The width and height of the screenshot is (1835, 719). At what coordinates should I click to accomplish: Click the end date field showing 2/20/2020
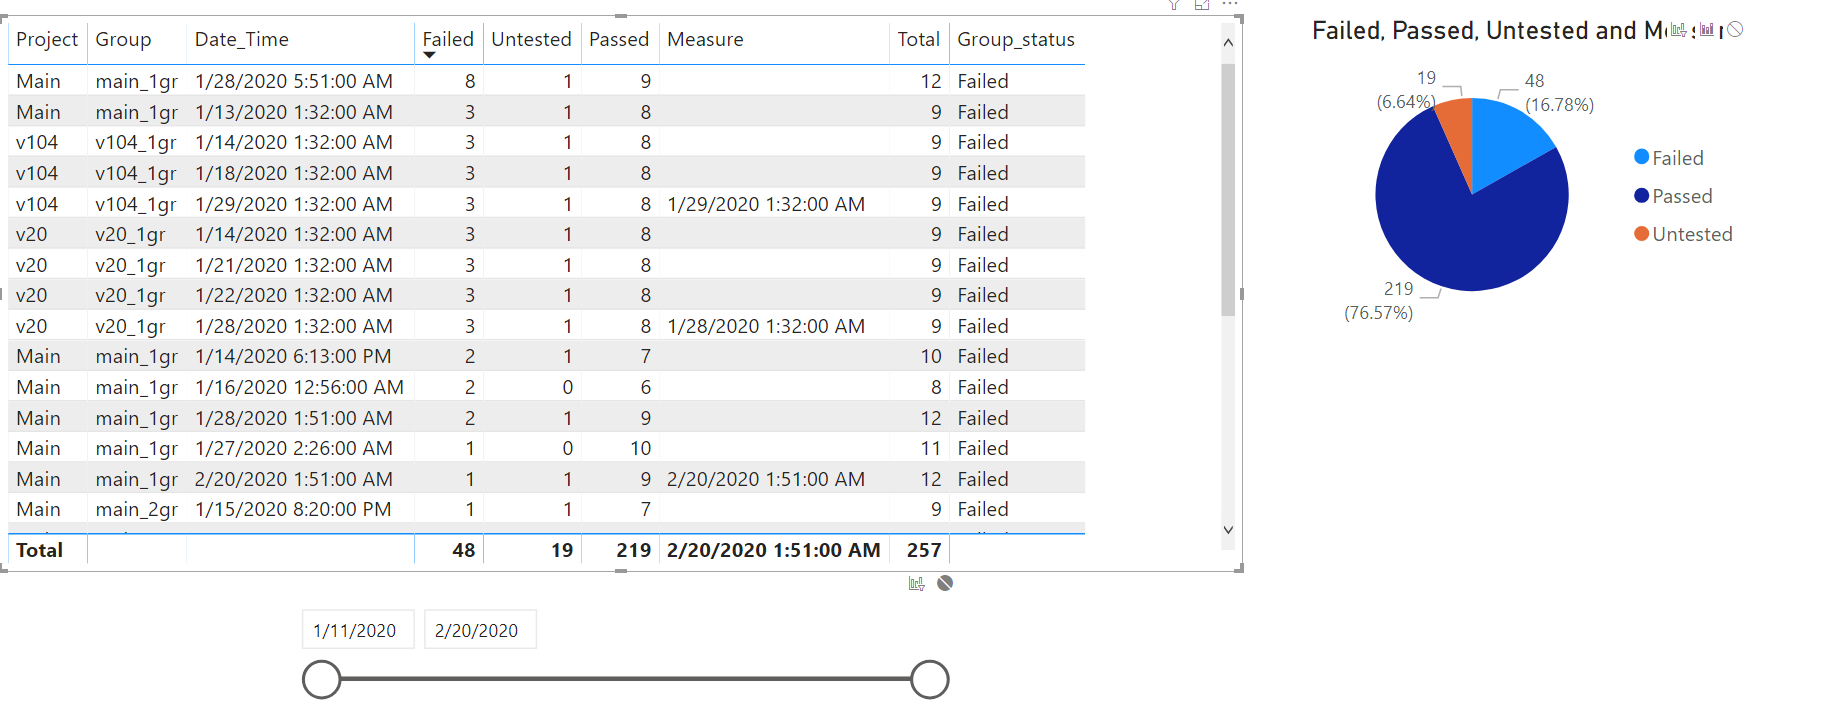[x=480, y=630]
